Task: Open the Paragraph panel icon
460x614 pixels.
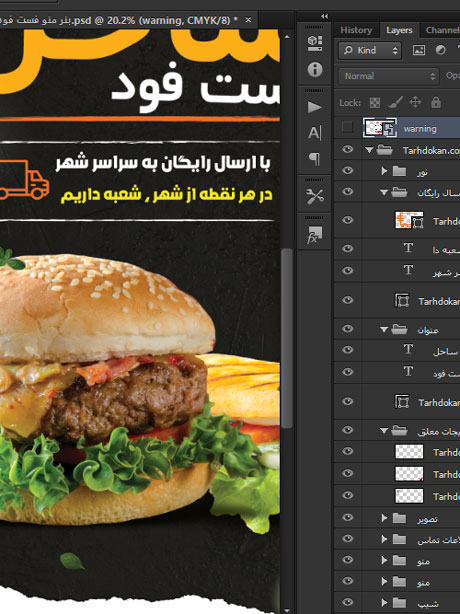Action: click(315, 159)
